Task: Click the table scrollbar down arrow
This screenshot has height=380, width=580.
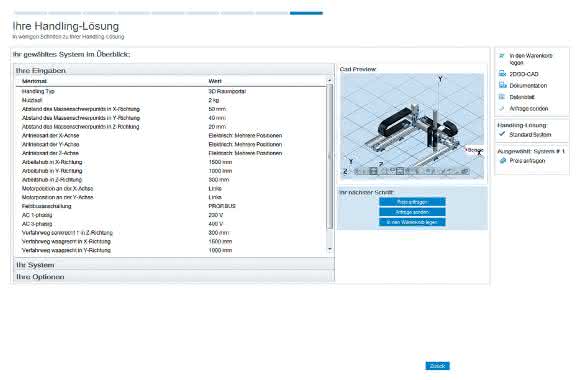Action: pos(330,249)
